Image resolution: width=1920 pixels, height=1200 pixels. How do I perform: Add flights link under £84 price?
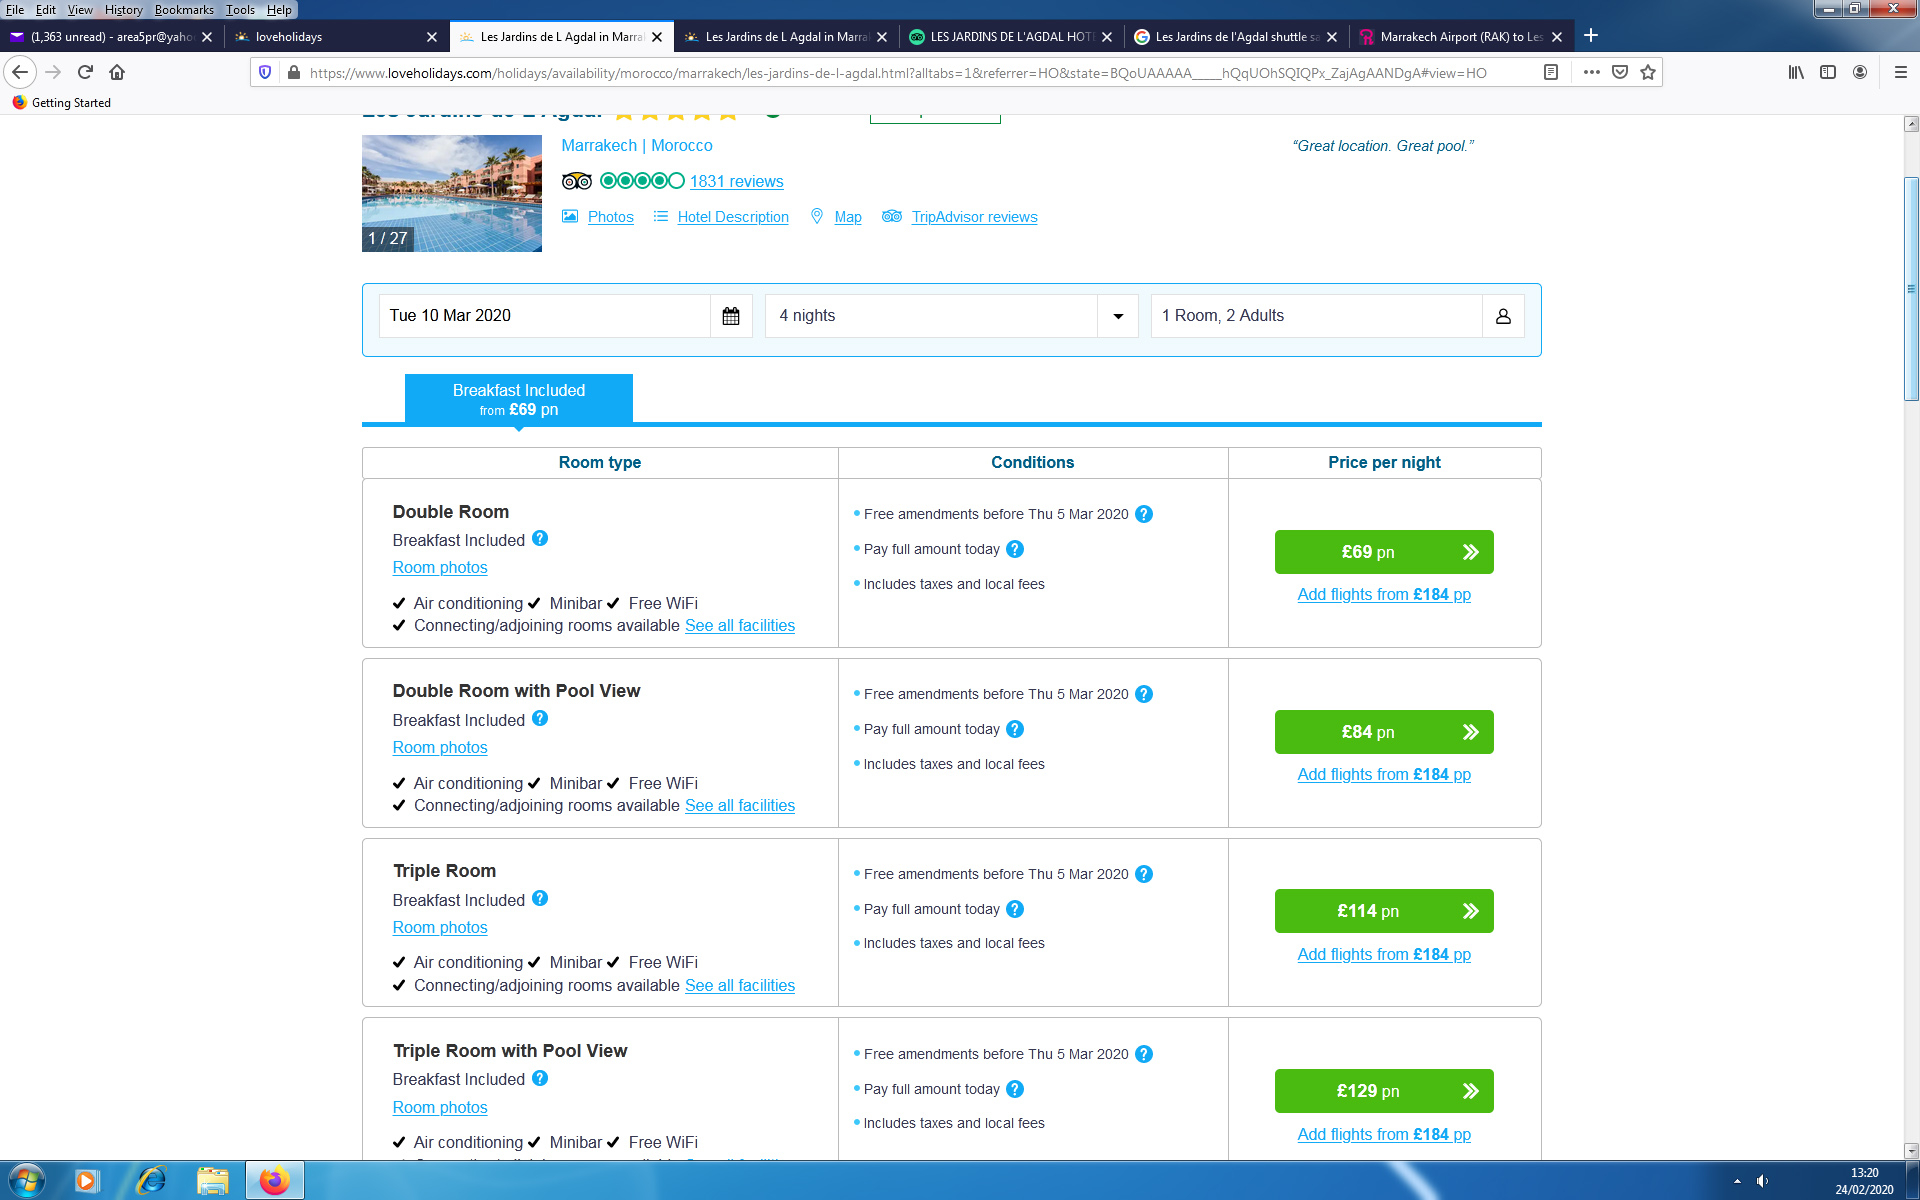(1384, 774)
